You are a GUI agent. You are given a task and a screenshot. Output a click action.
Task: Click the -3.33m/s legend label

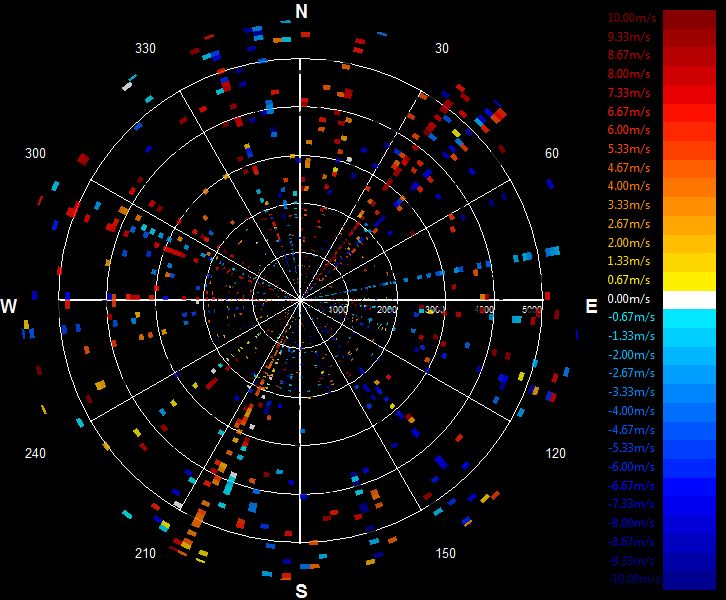coord(632,392)
